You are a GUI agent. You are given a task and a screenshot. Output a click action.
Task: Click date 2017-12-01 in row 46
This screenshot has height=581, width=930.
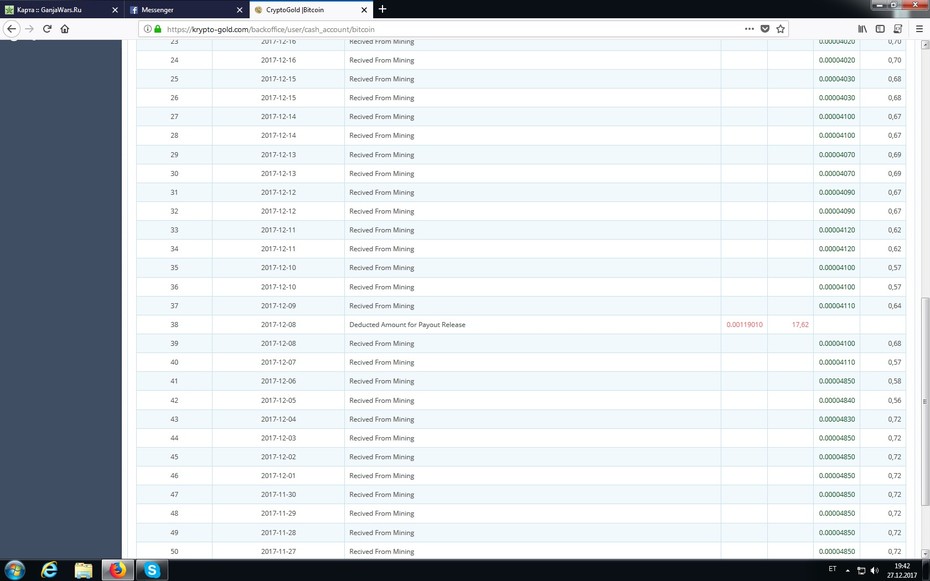(278, 475)
